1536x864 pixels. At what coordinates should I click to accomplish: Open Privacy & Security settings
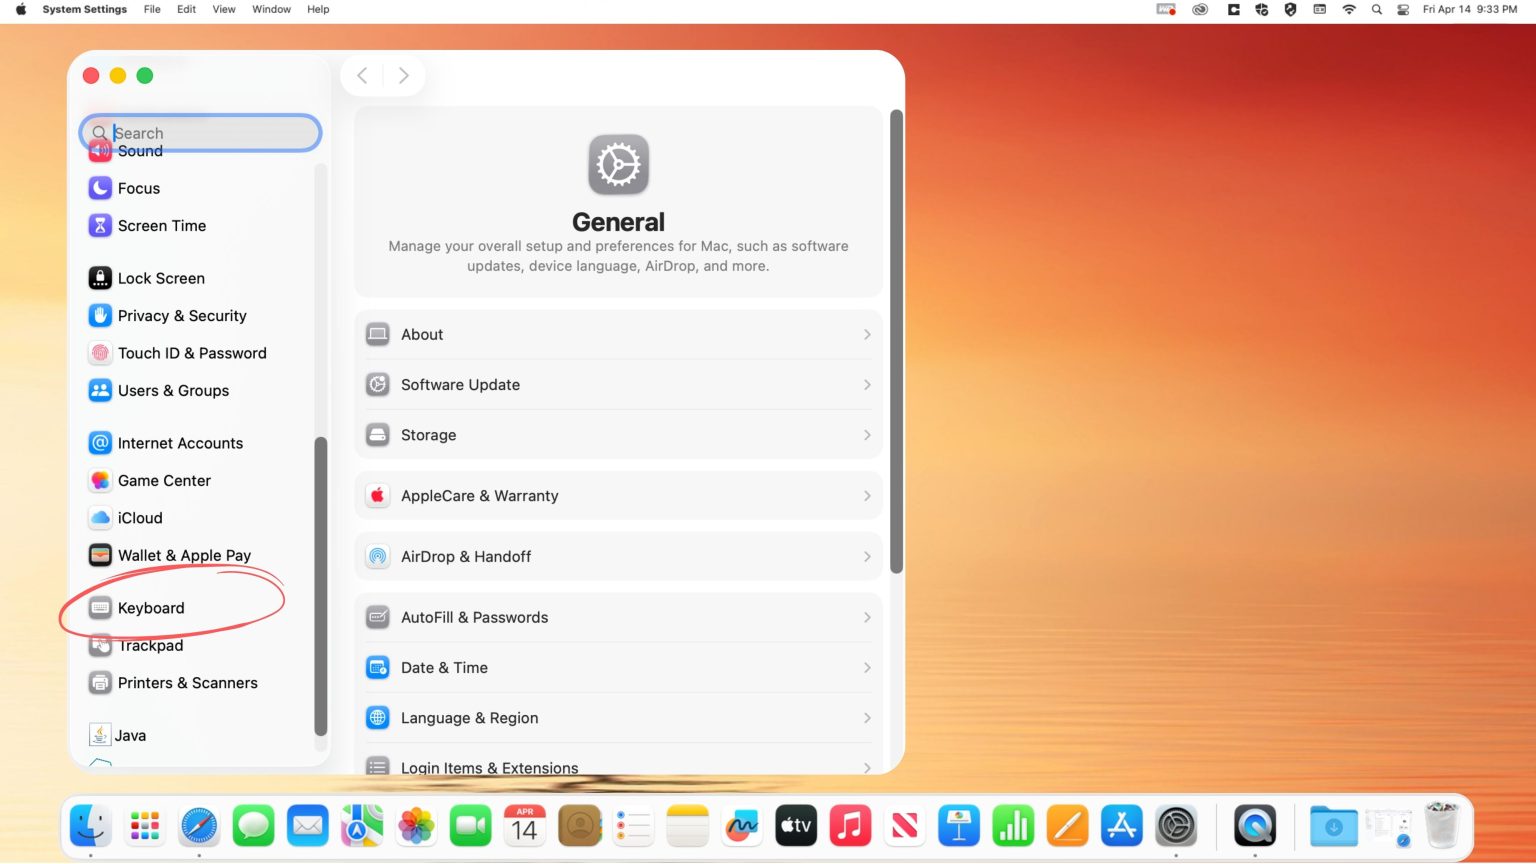click(182, 315)
